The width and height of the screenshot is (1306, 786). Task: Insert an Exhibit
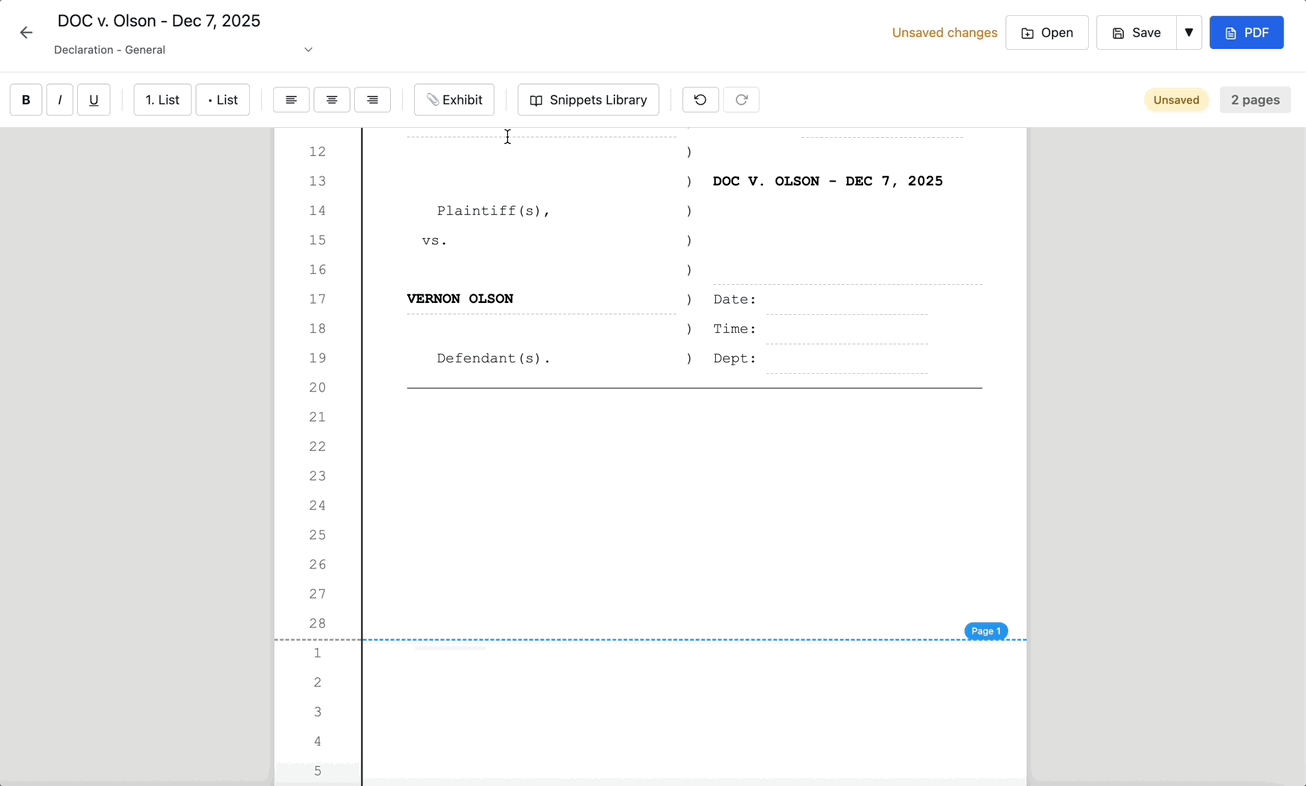point(454,99)
